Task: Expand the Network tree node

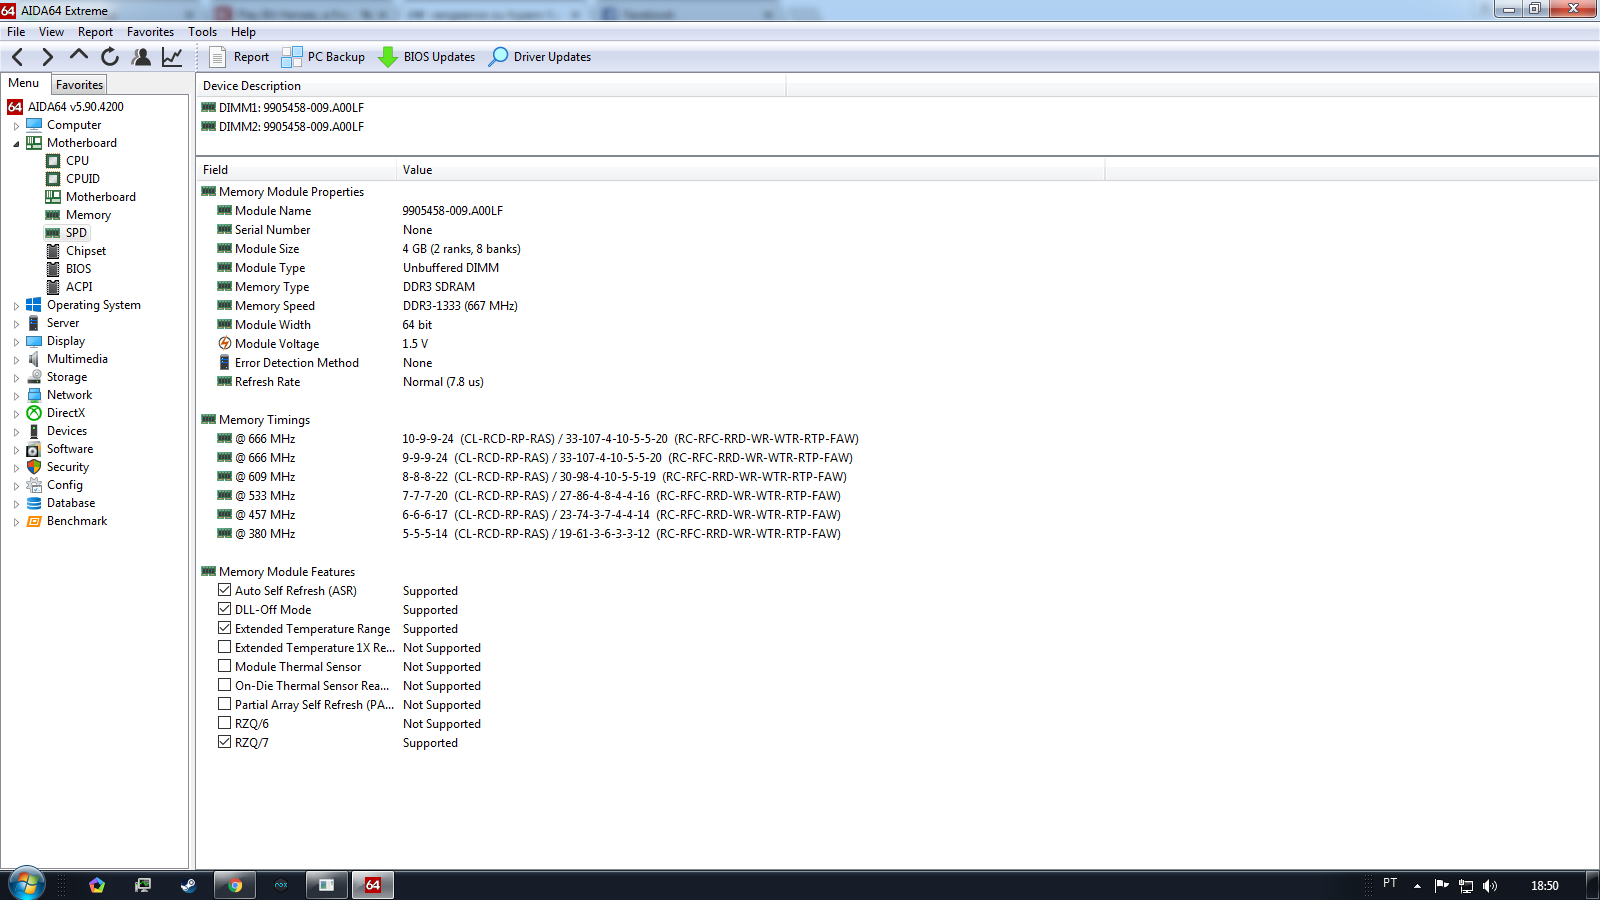Action: [x=16, y=396]
